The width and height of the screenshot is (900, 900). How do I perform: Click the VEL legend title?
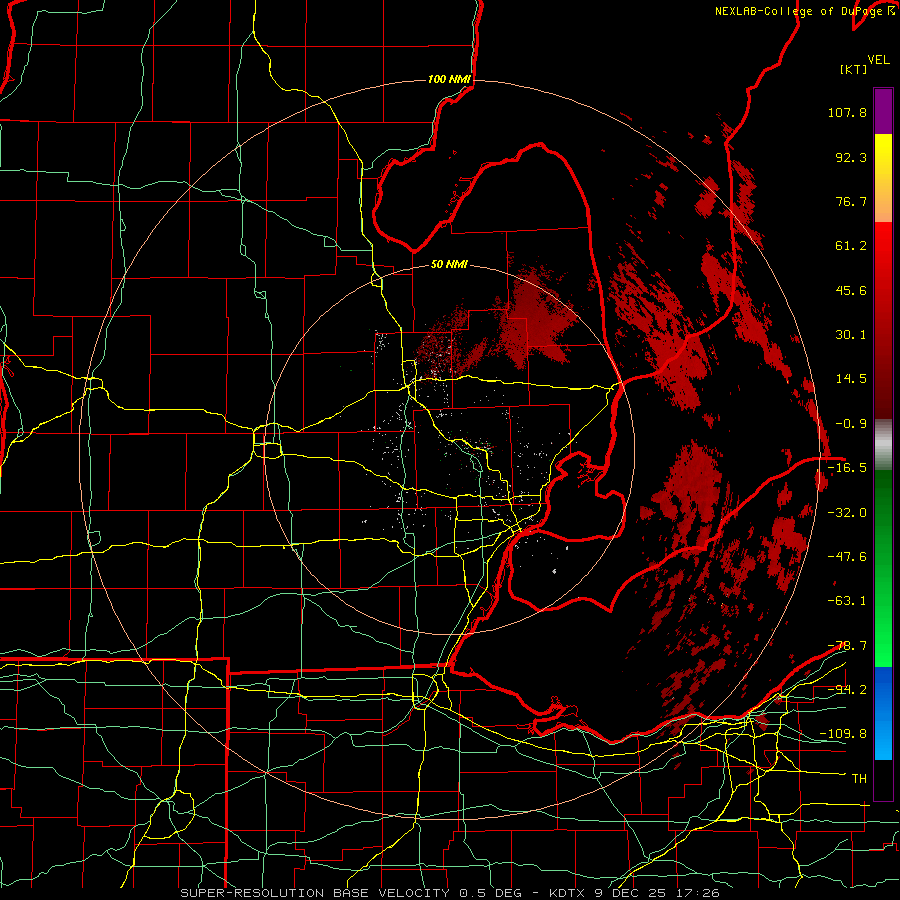pyautogui.click(x=878, y=60)
